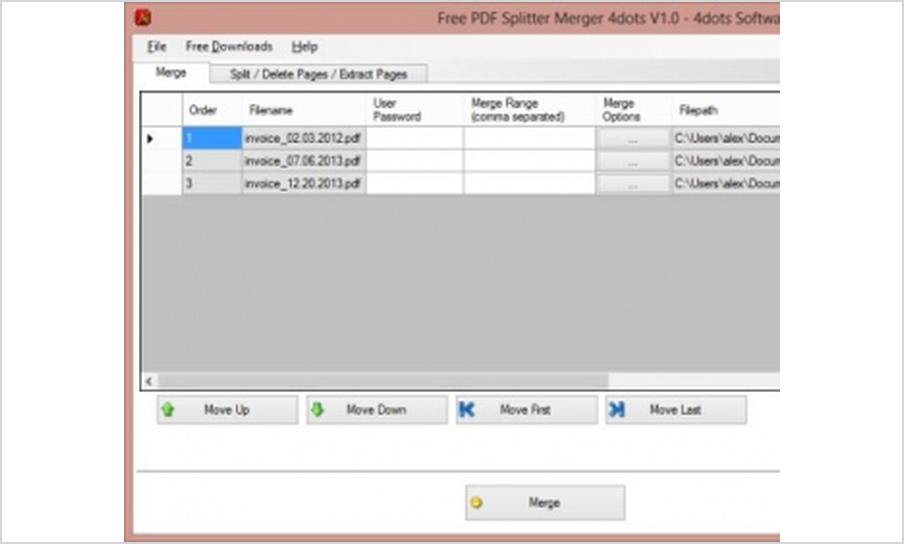Select the row header of row 2

click(x=162, y=161)
